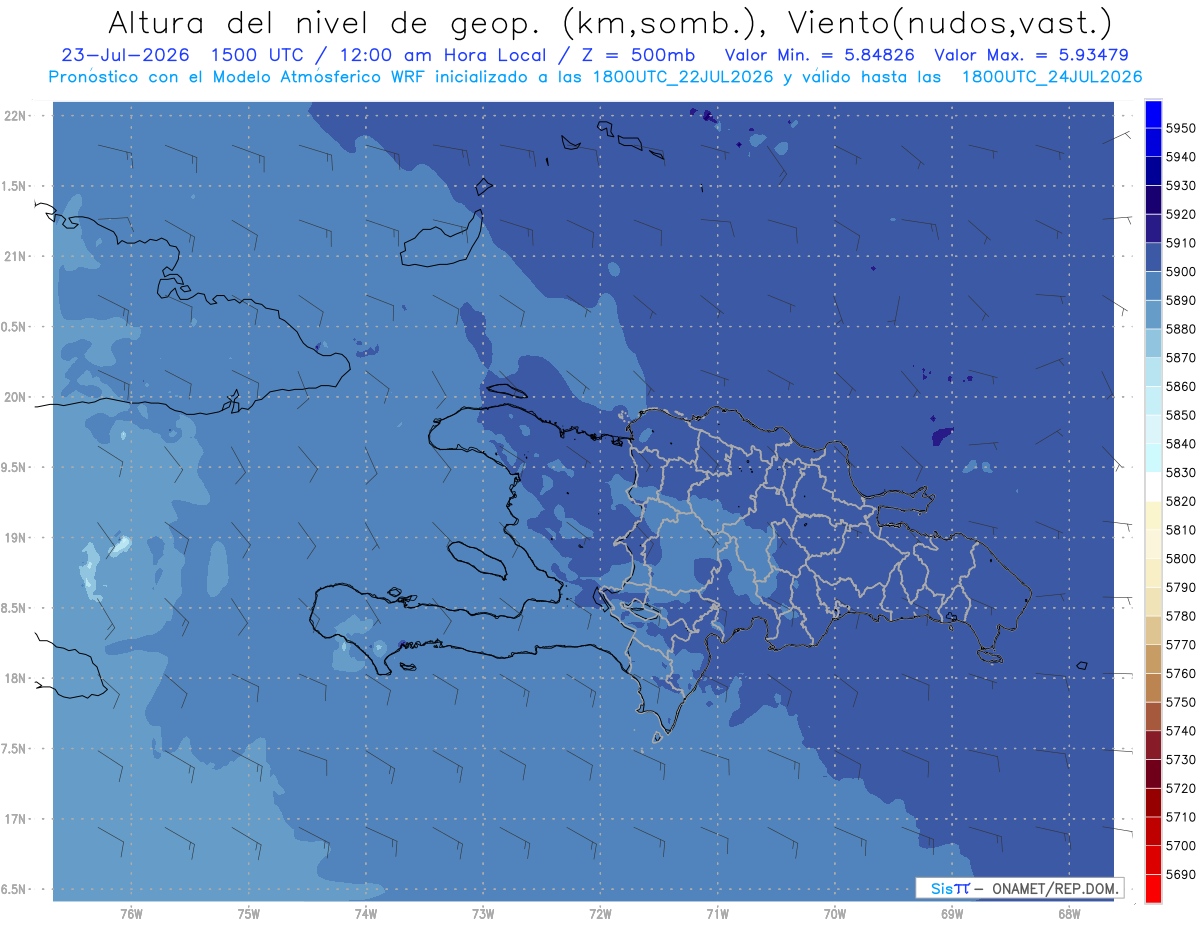Click the '74W' longitude label
Viewport: 1200px width, 927px height.
[365, 913]
